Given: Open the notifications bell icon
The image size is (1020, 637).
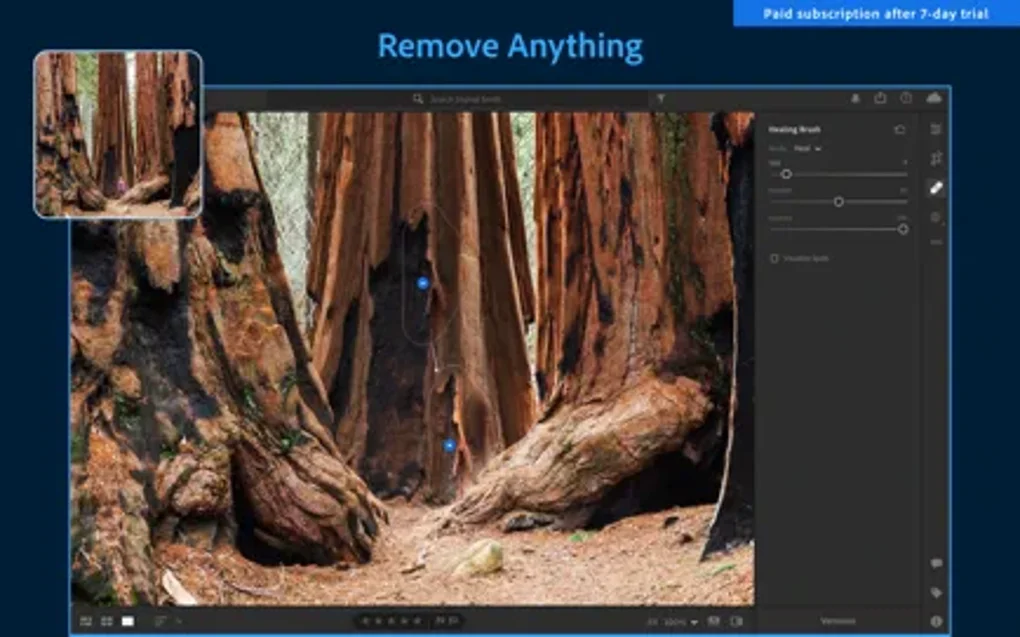Looking at the screenshot, I should 855,98.
